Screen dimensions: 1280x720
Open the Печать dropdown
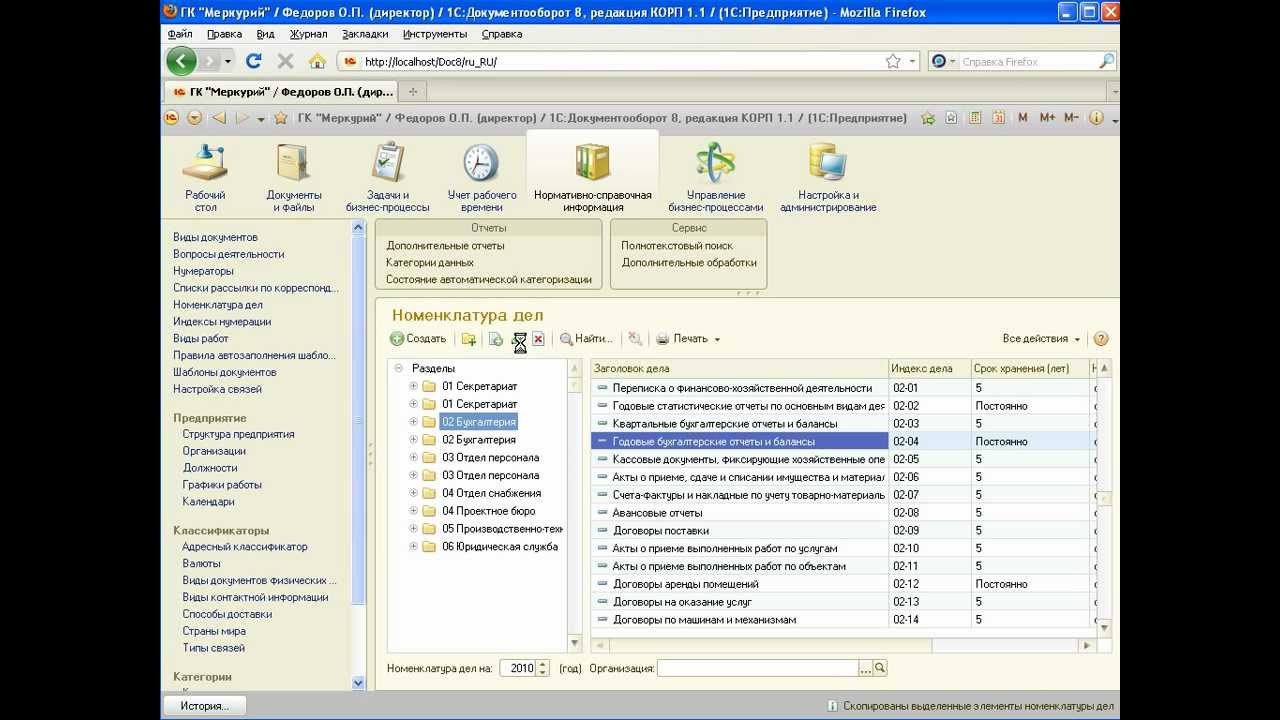pyautogui.click(x=688, y=339)
